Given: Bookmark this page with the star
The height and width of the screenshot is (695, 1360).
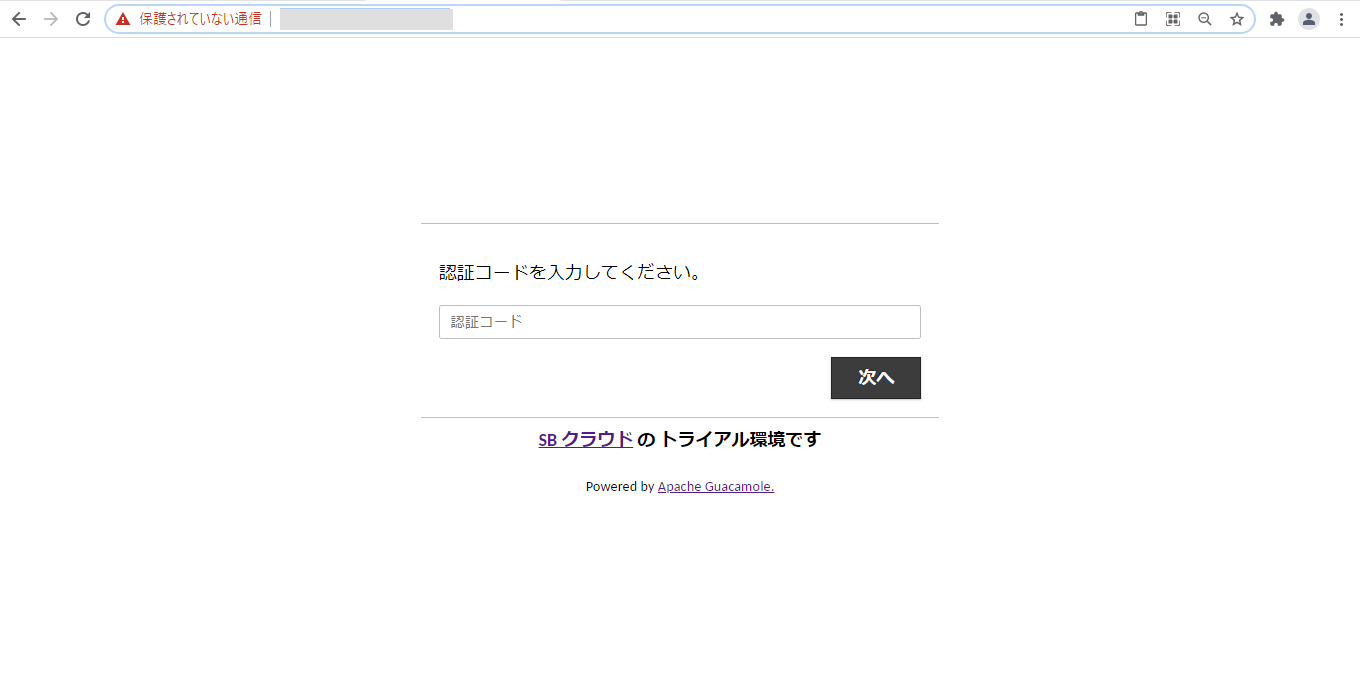Looking at the screenshot, I should point(1237,19).
